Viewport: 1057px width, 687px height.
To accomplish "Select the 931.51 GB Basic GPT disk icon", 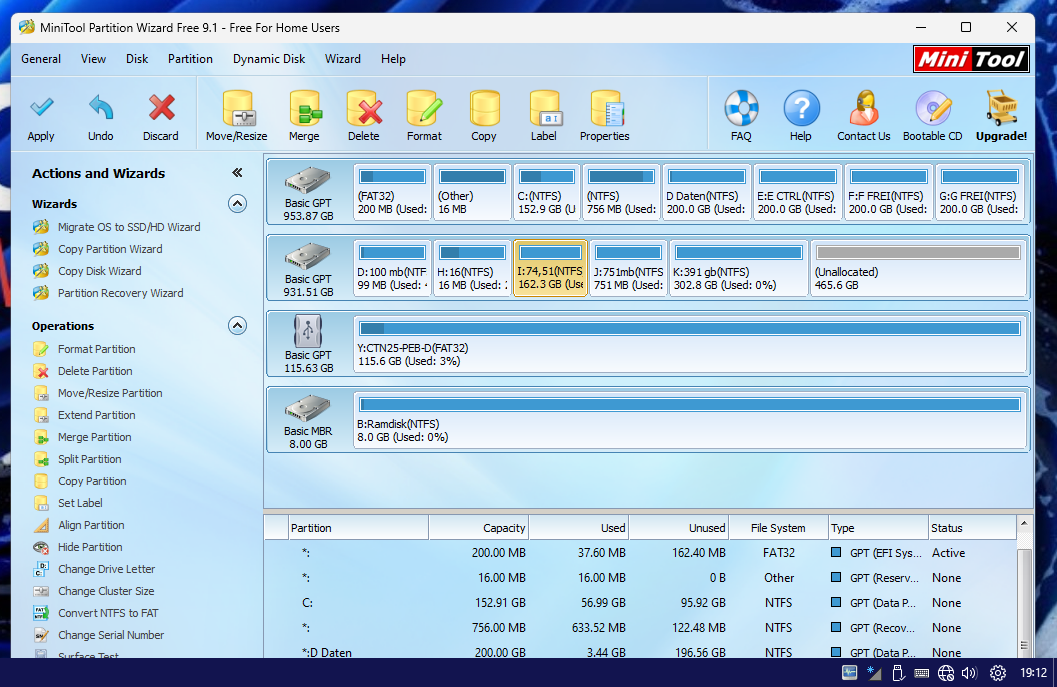I will (x=307, y=256).
